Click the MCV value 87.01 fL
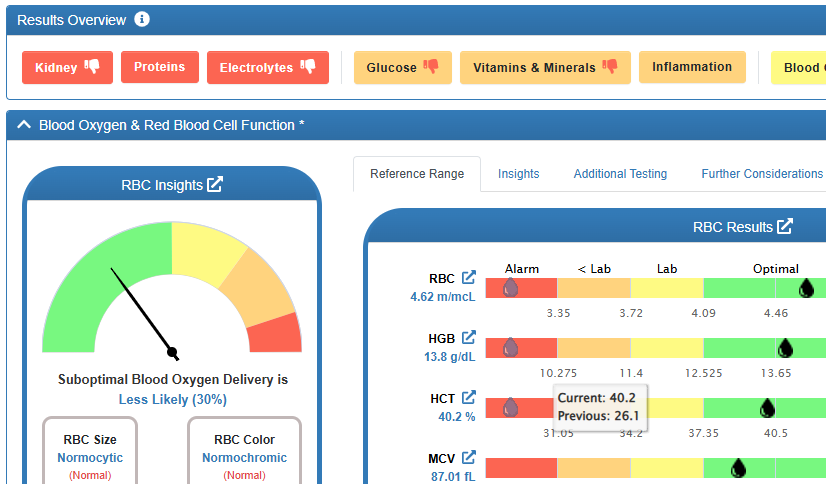Image resolution: width=826 pixels, height=484 pixels. pyautogui.click(x=453, y=477)
